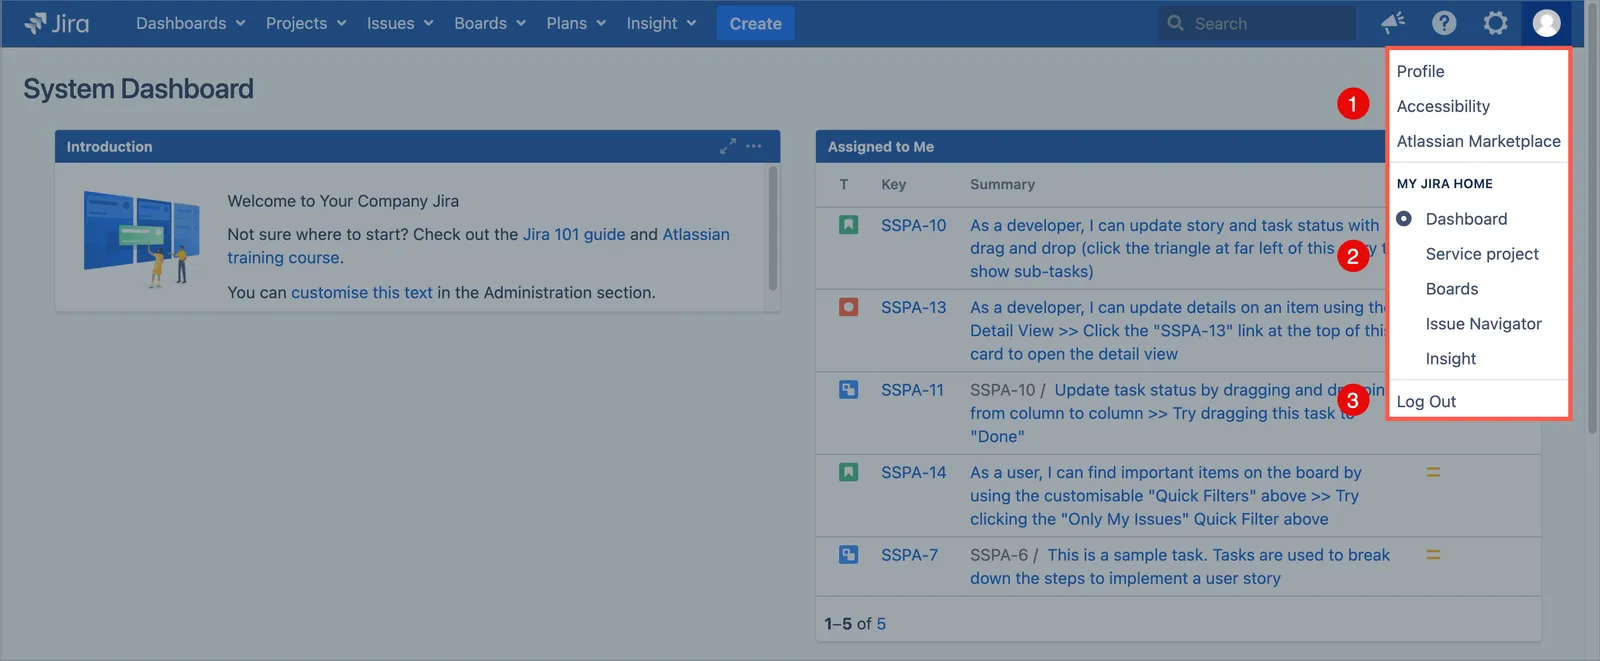The height and width of the screenshot is (661, 1600).
Task: Open issue key SSPA-14
Action: tap(913, 472)
